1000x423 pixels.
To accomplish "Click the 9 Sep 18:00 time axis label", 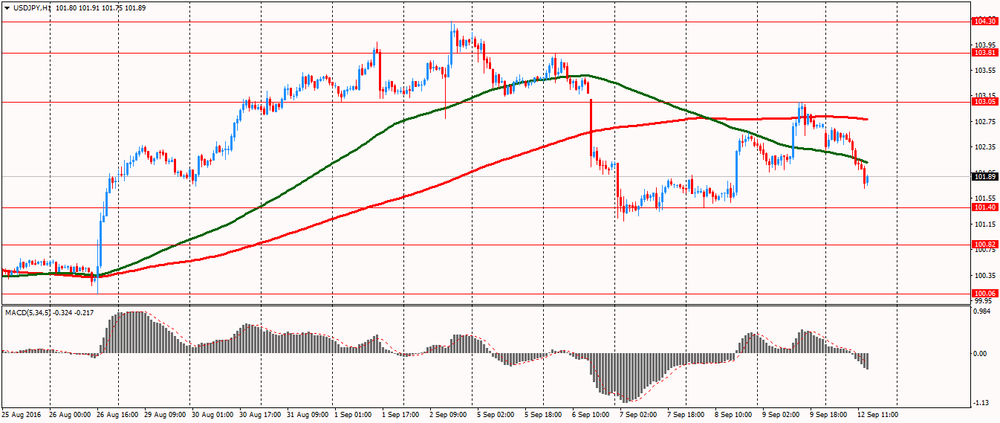I will [827, 413].
